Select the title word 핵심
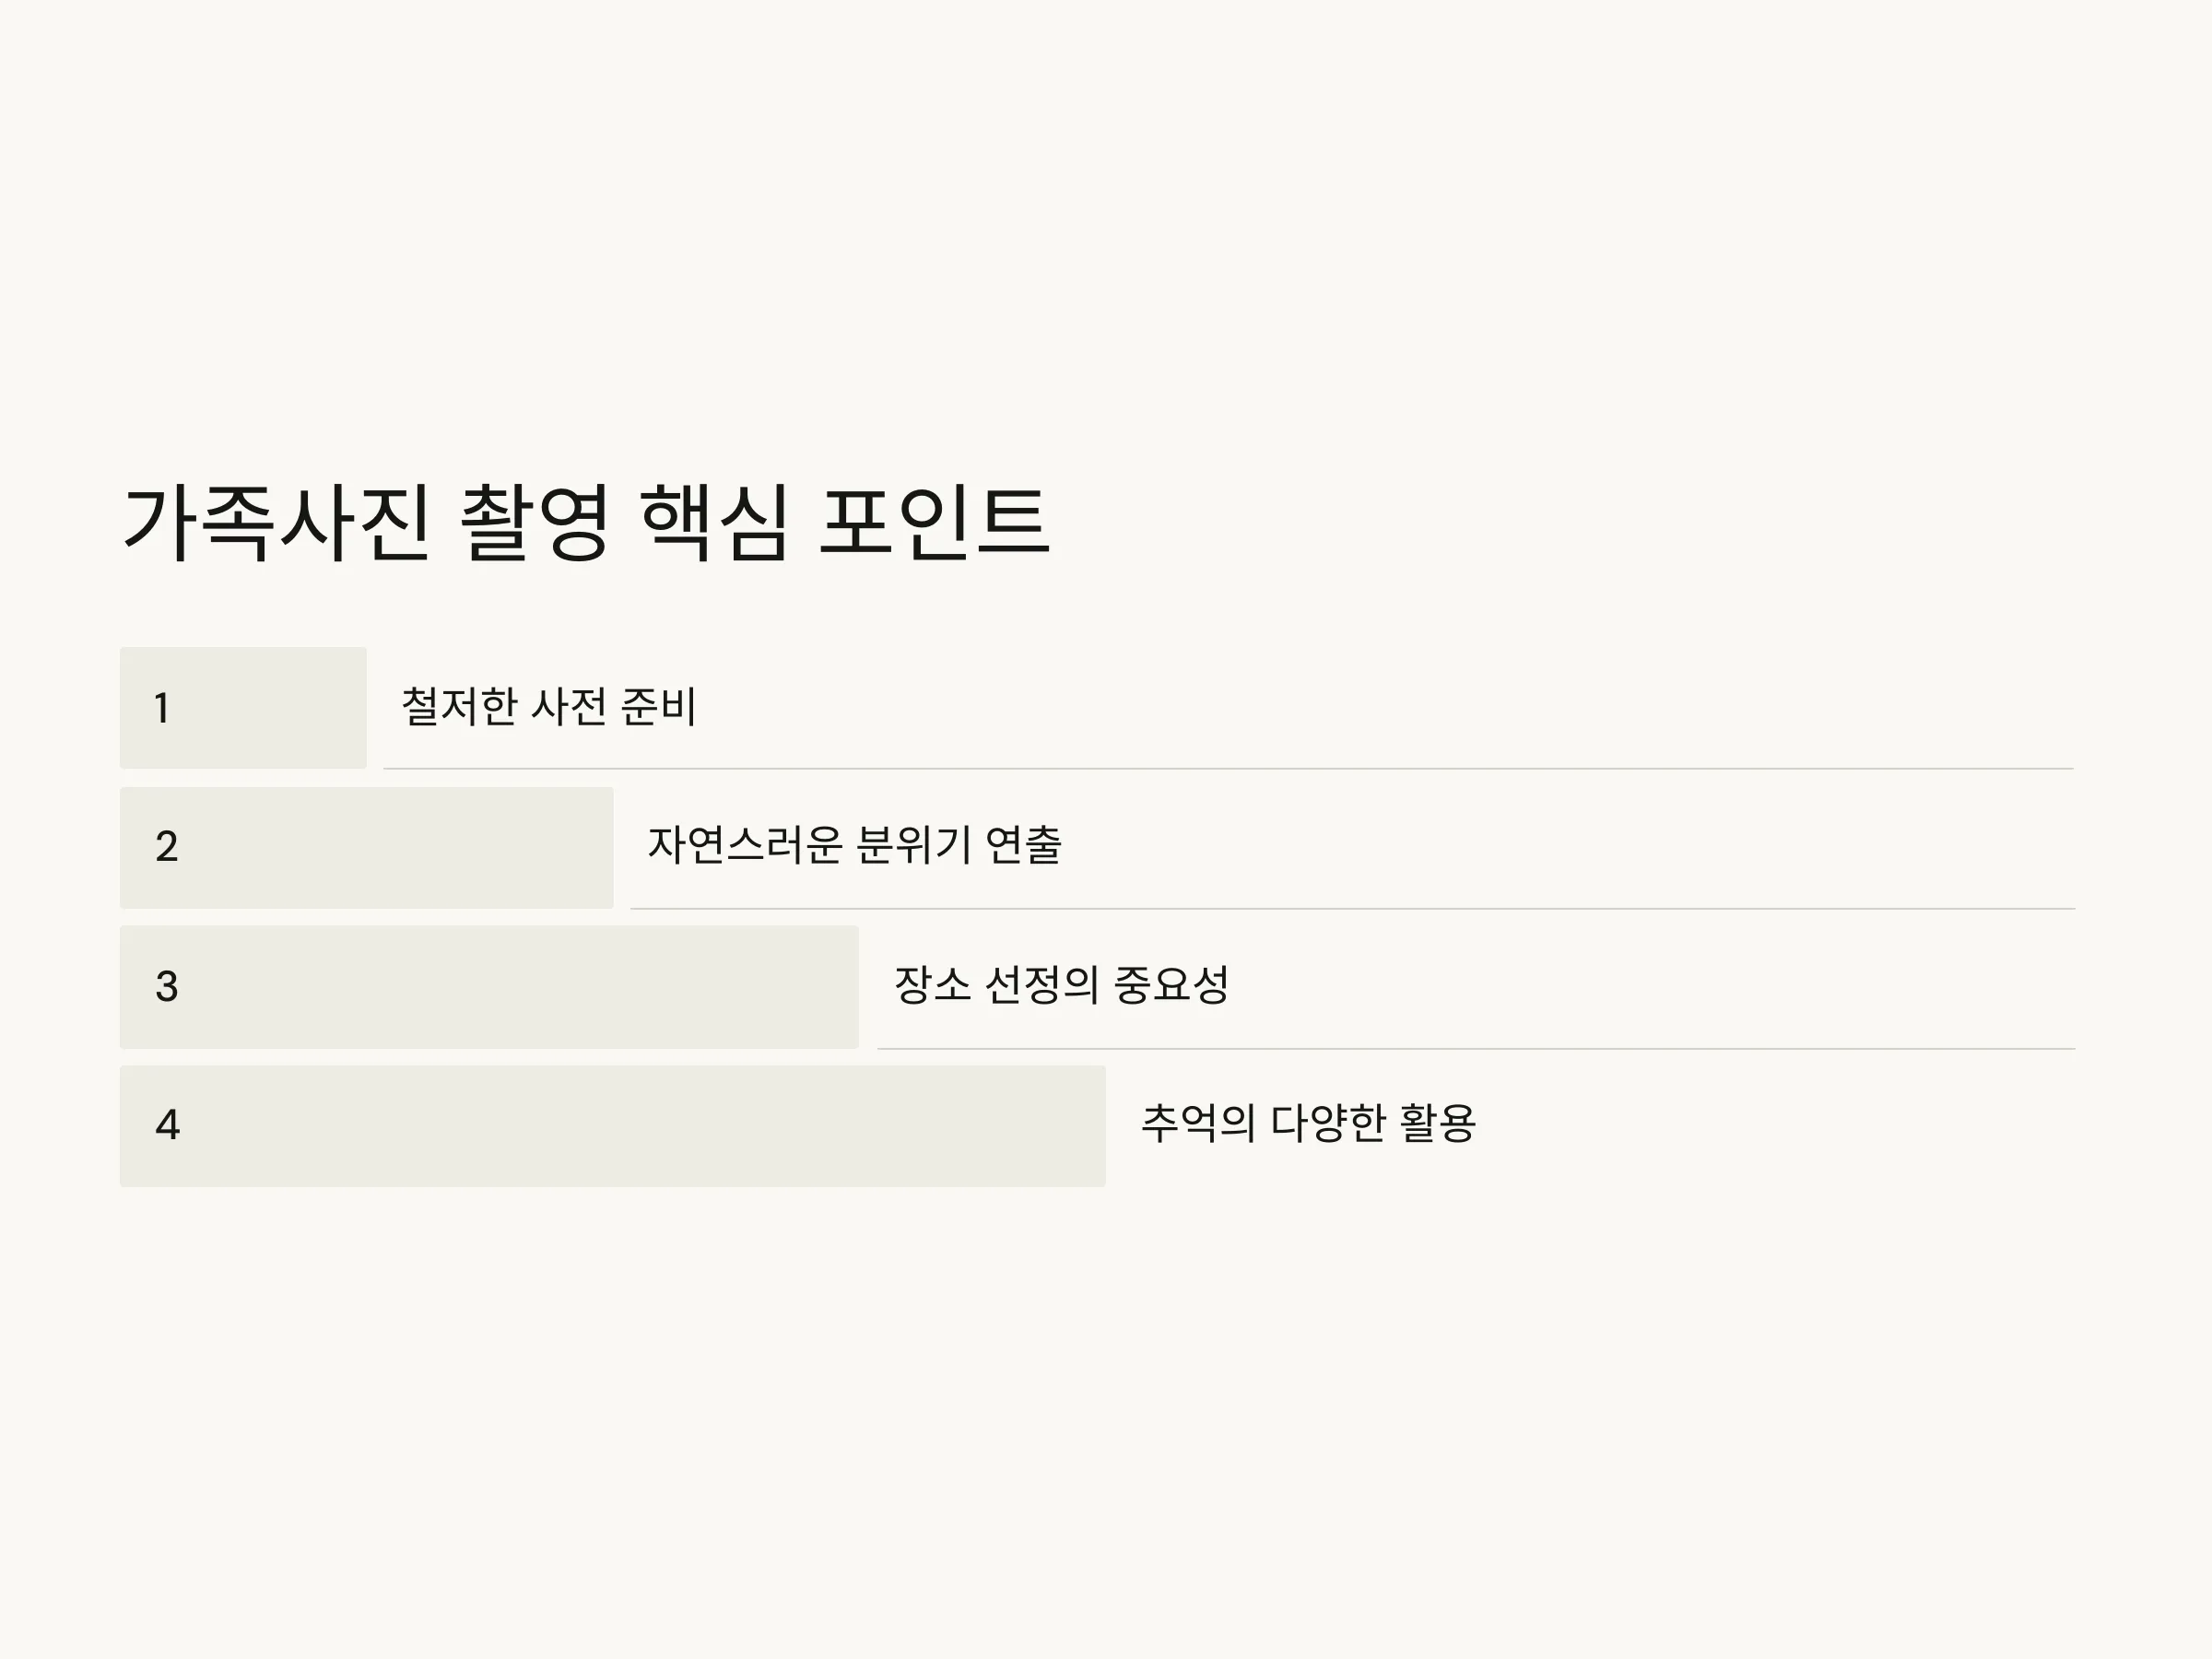 (x=714, y=522)
